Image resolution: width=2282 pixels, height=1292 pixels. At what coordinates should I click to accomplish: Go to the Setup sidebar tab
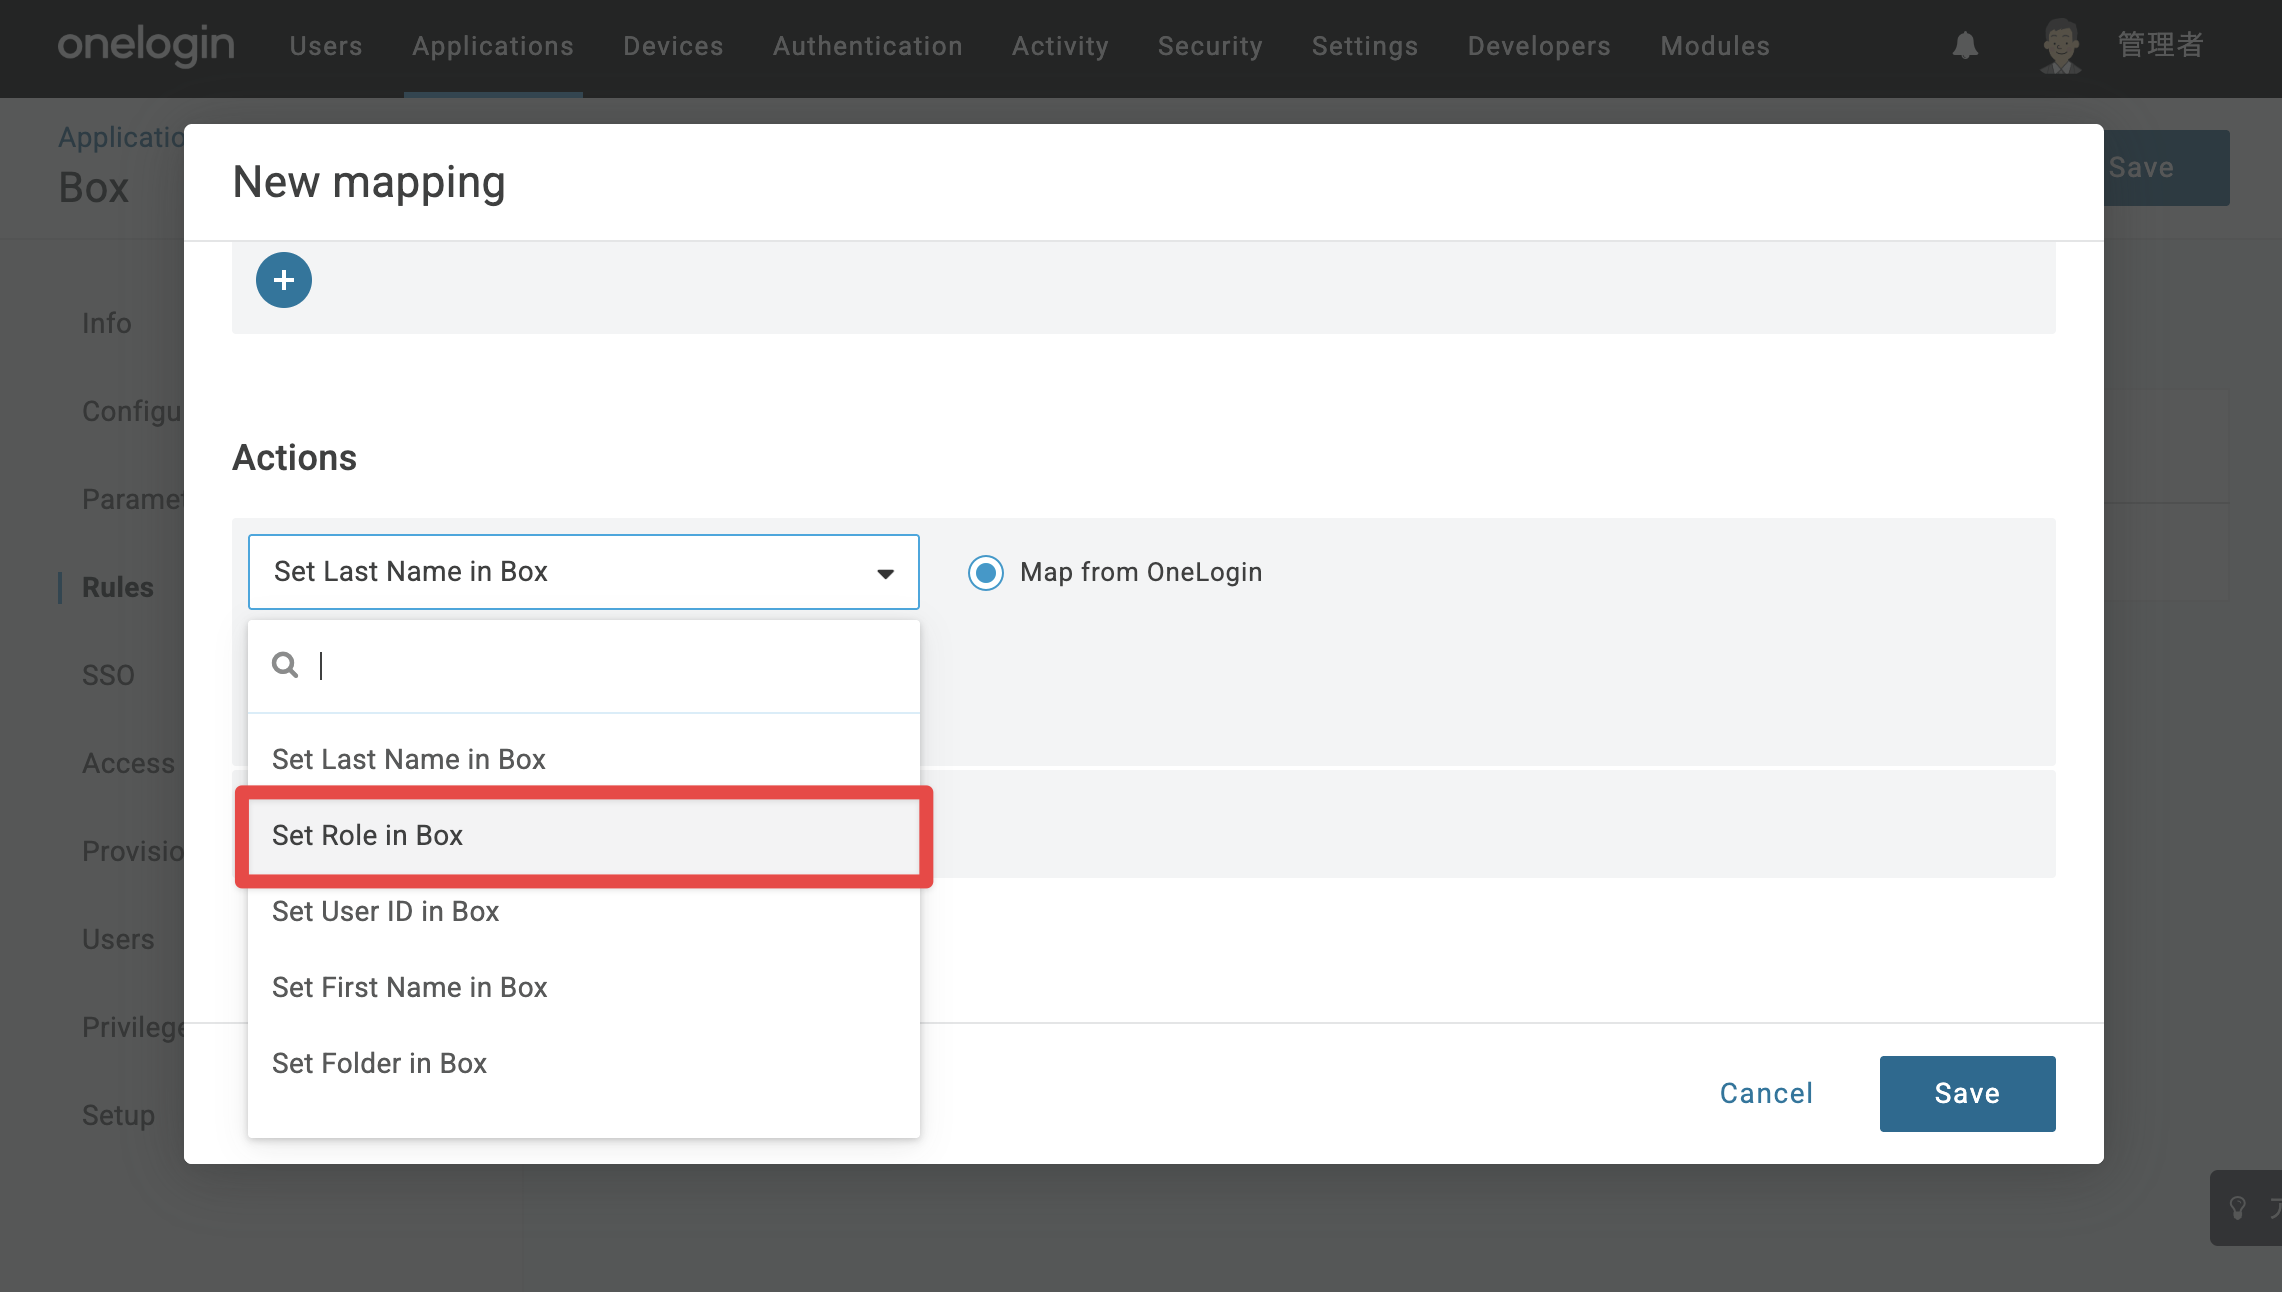(118, 1115)
